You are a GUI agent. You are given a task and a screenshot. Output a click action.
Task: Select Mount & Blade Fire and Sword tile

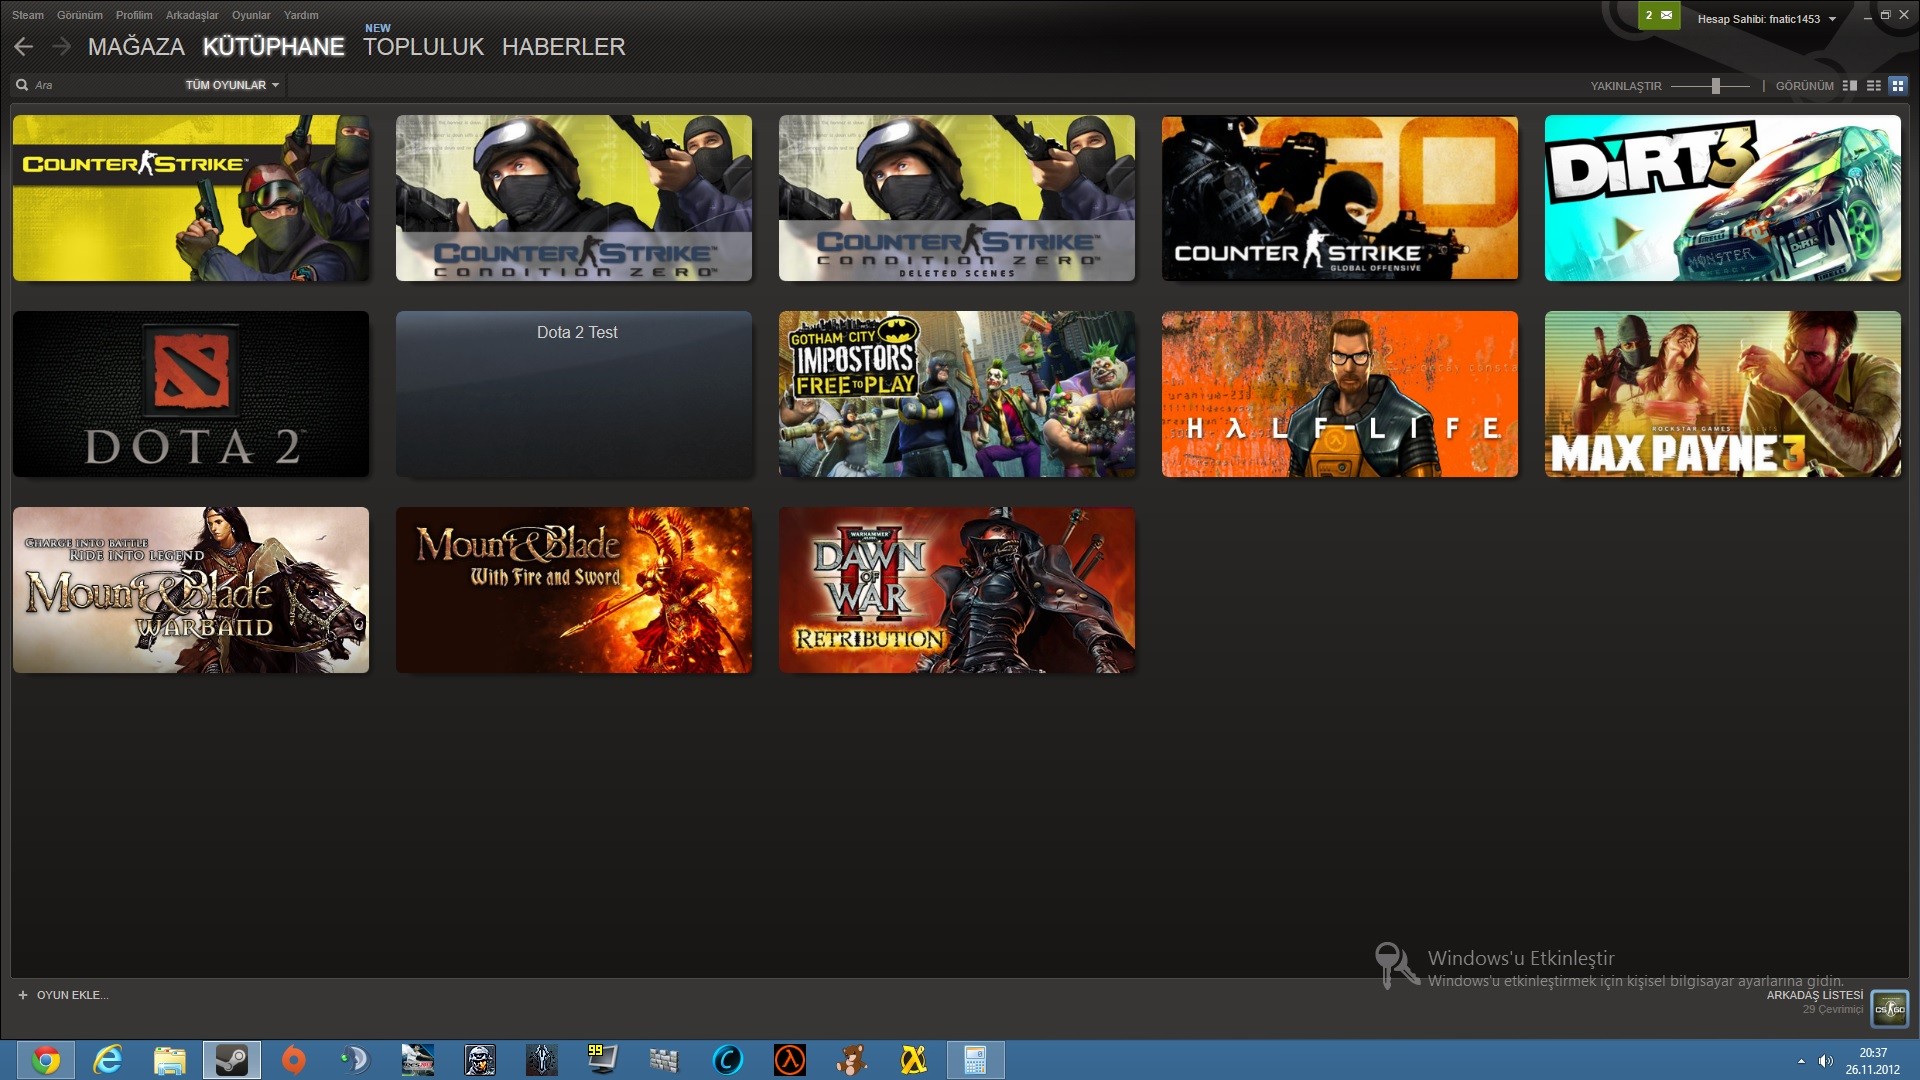574,590
